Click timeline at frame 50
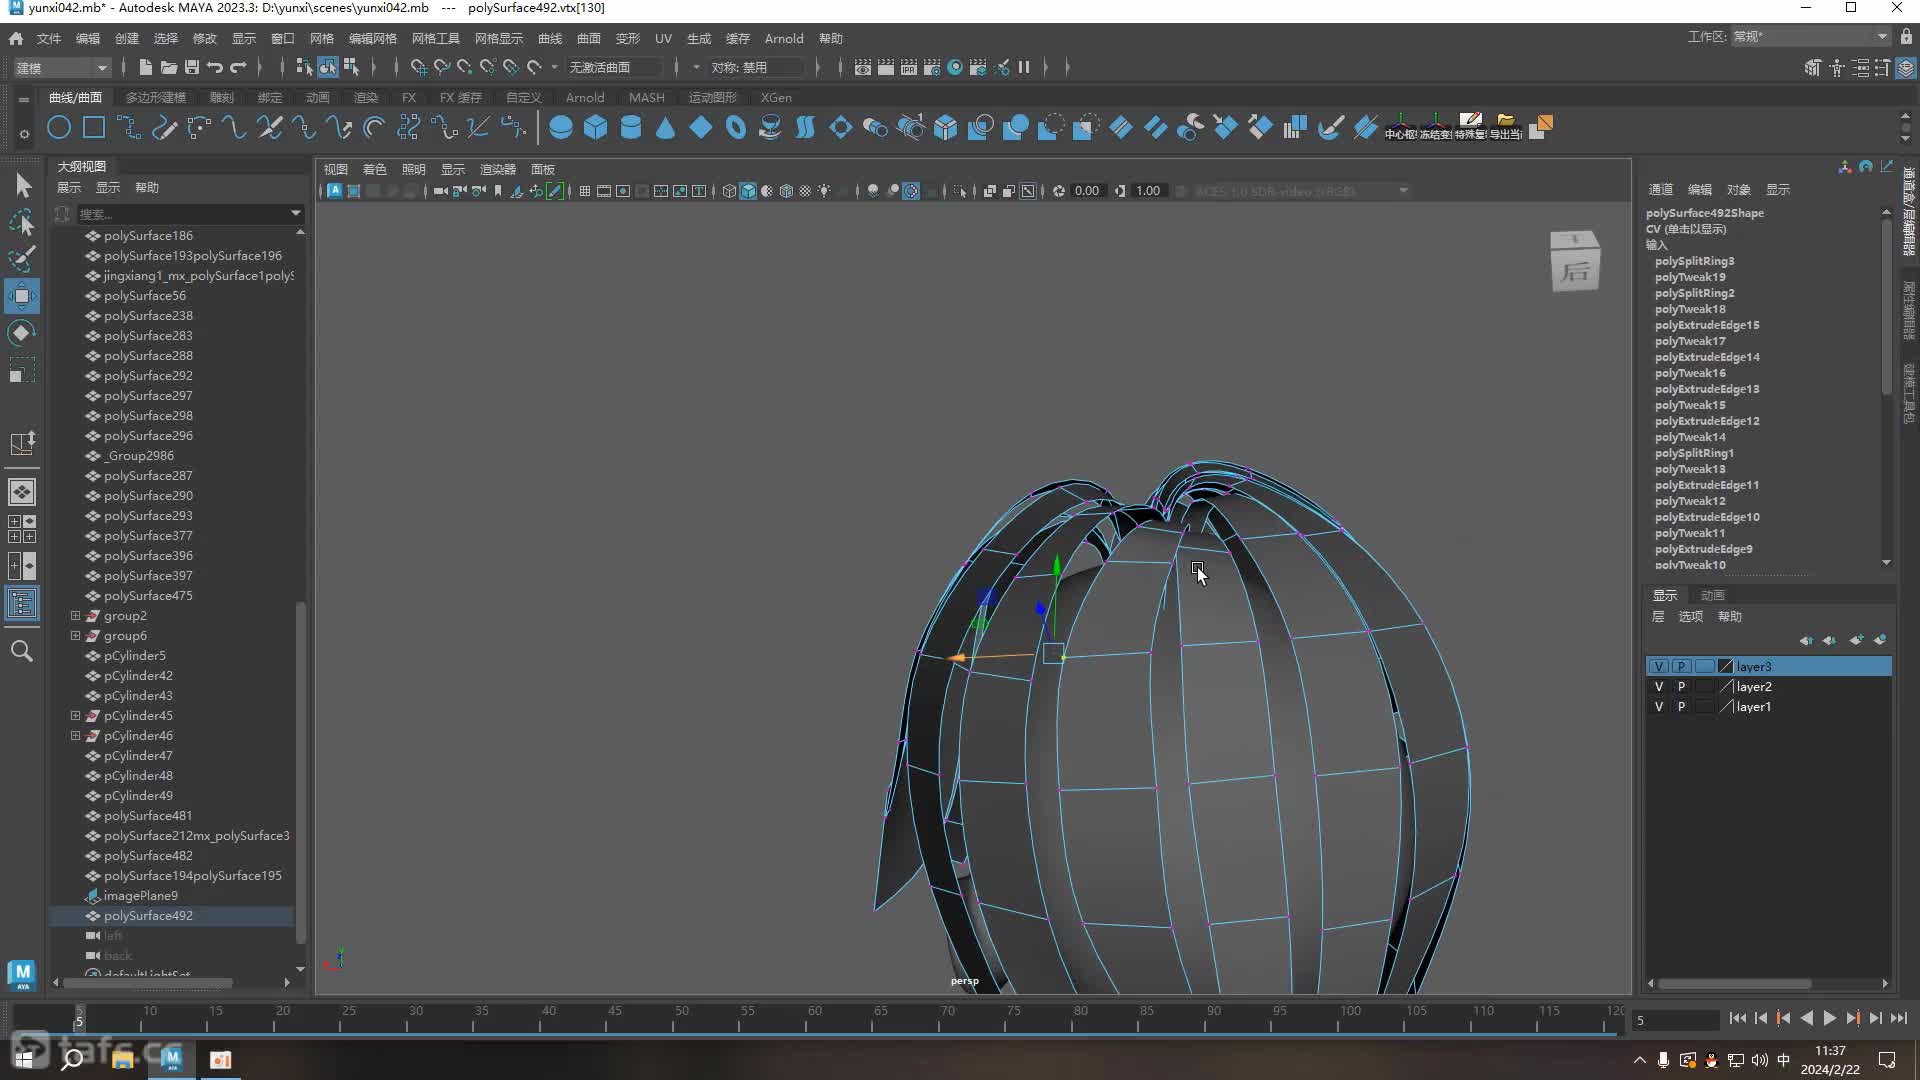This screenshot has height=1080, width=1920. pos(681,1018)
